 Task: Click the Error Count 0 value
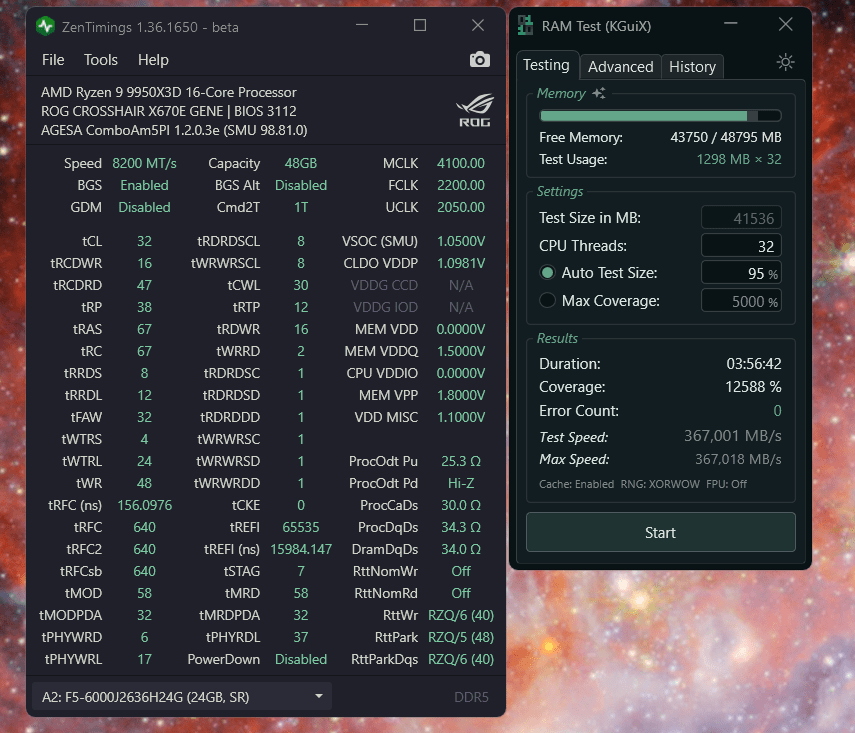(x=778, y=411)
